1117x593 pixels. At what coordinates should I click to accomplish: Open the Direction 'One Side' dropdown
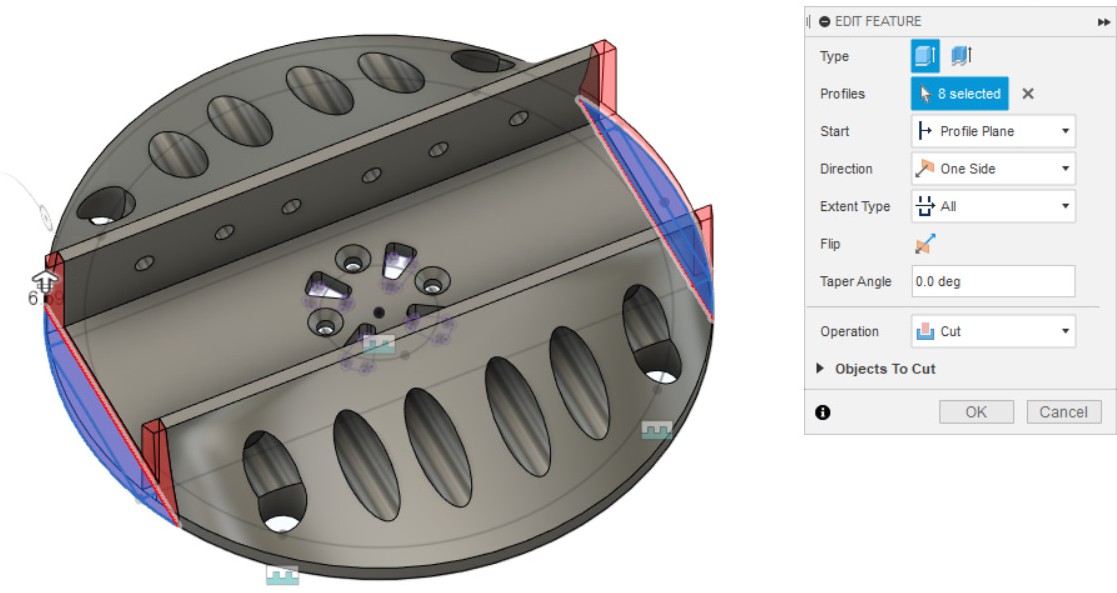click(x=993, y=169)
